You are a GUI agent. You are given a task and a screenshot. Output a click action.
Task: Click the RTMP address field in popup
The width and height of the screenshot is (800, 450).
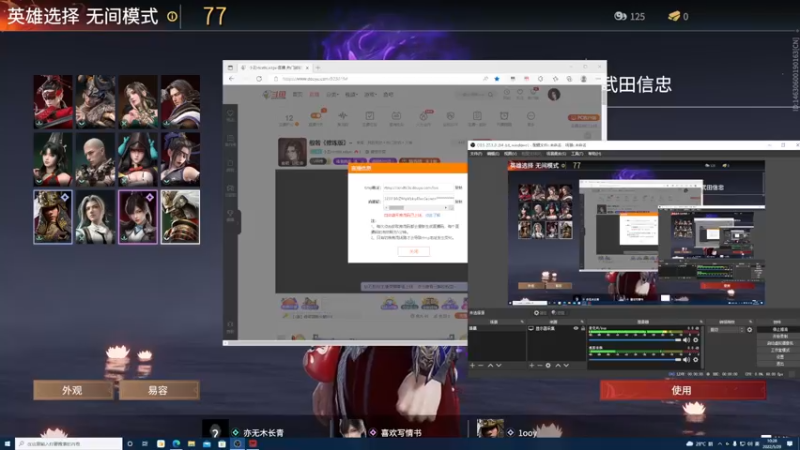[x=418, y=187]
